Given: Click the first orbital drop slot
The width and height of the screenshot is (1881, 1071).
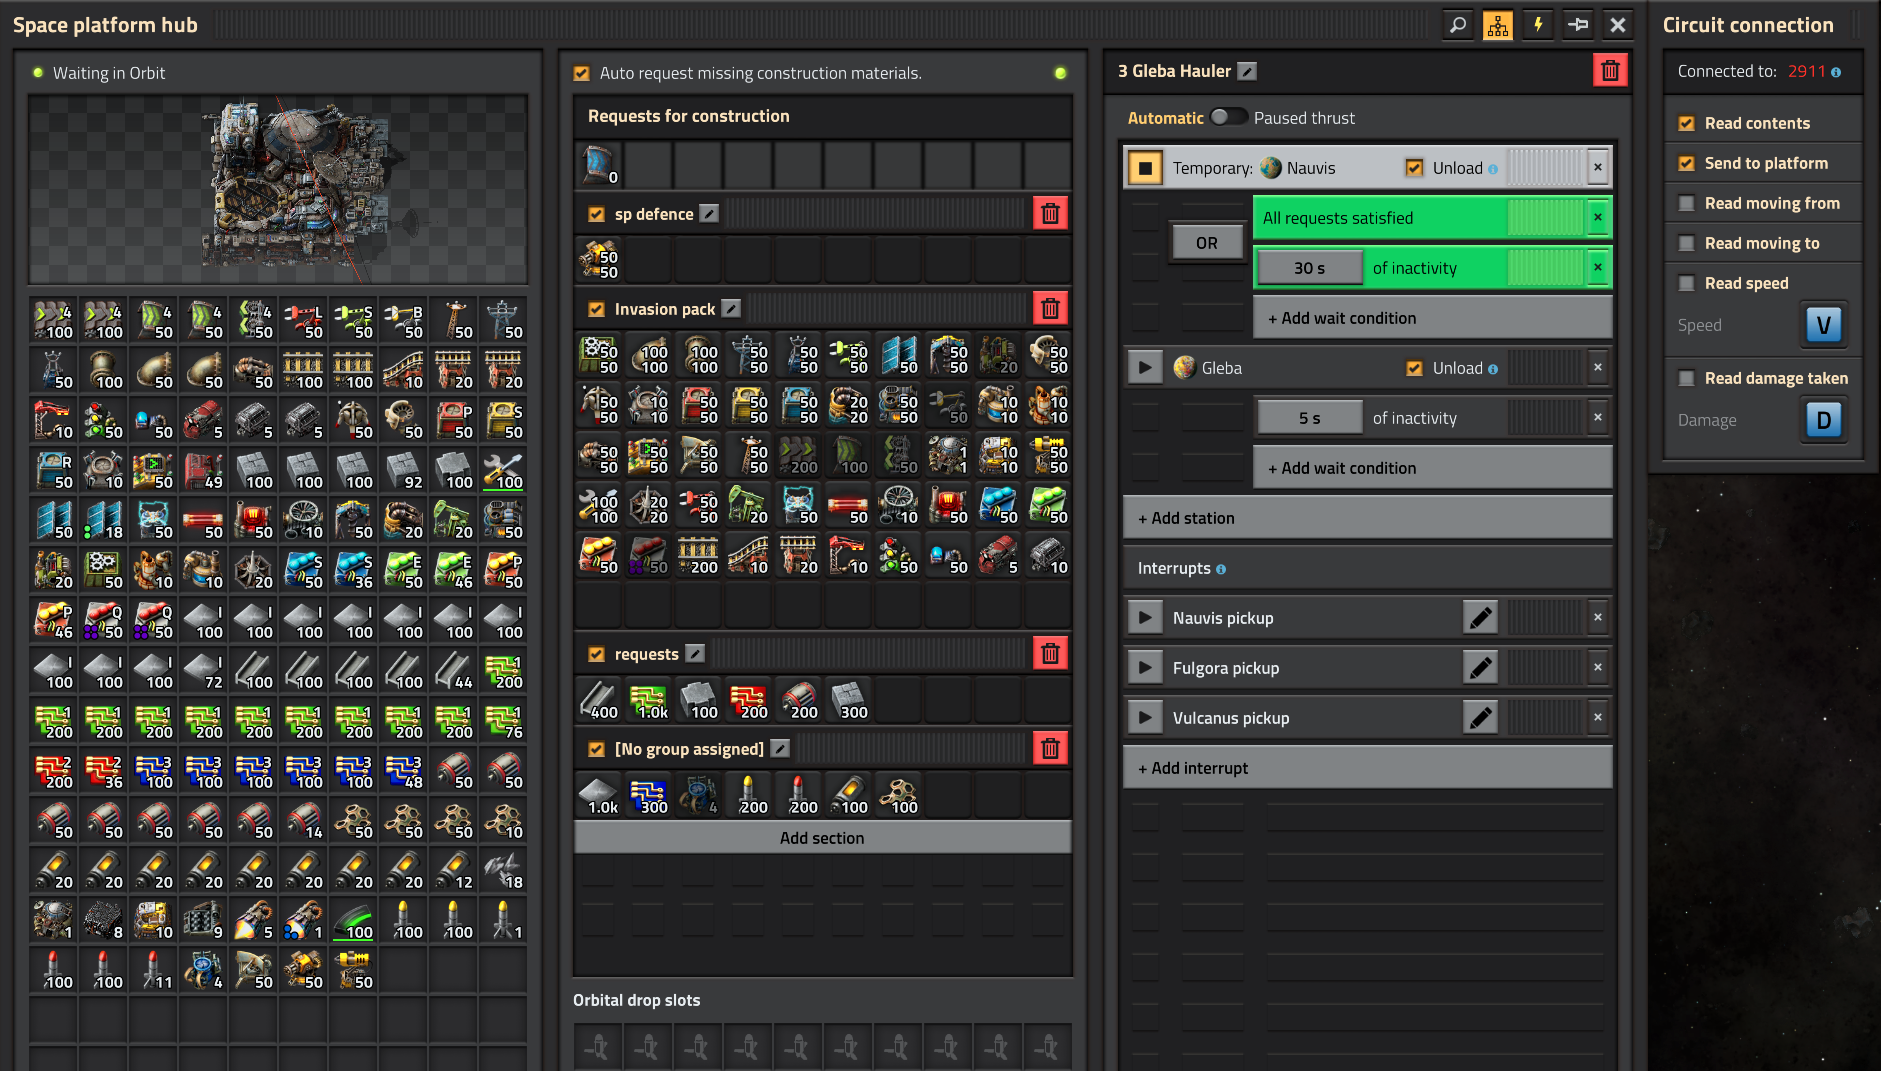Looking at the screenshot, I should (598, 1047).
